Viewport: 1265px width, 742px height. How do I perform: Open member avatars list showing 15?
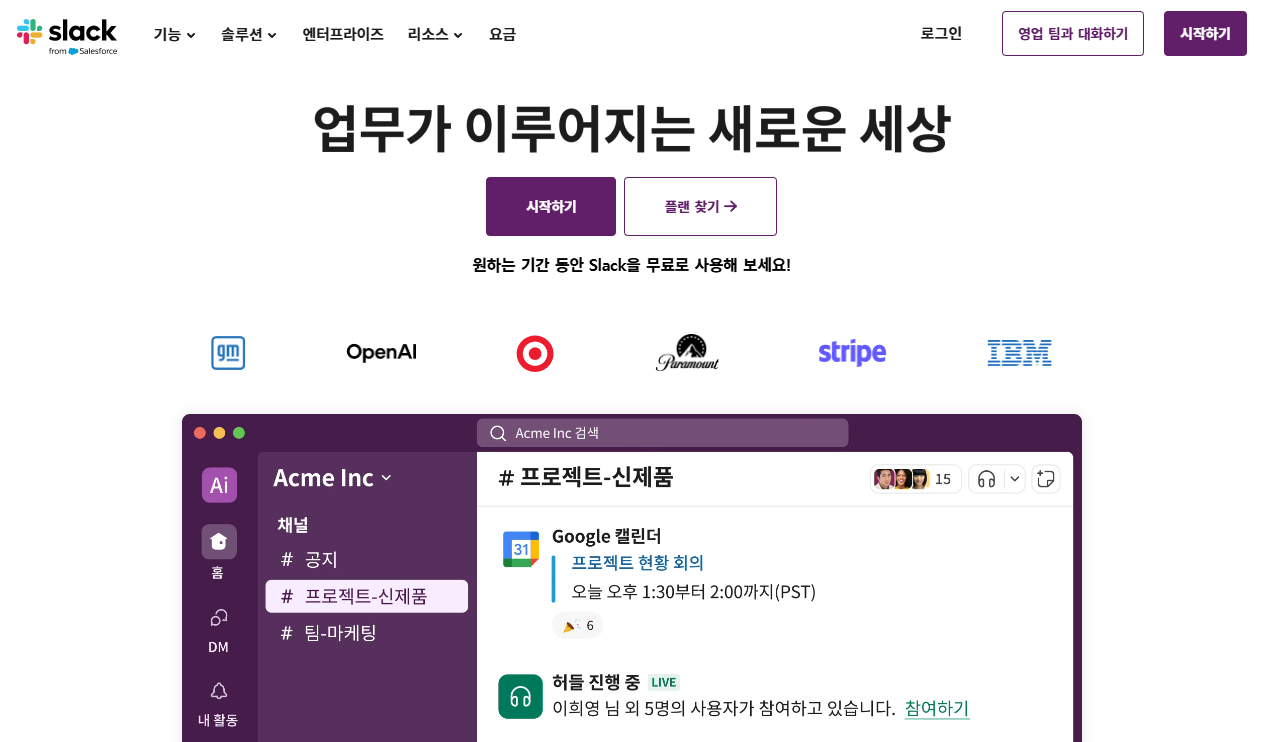[914, 479]
